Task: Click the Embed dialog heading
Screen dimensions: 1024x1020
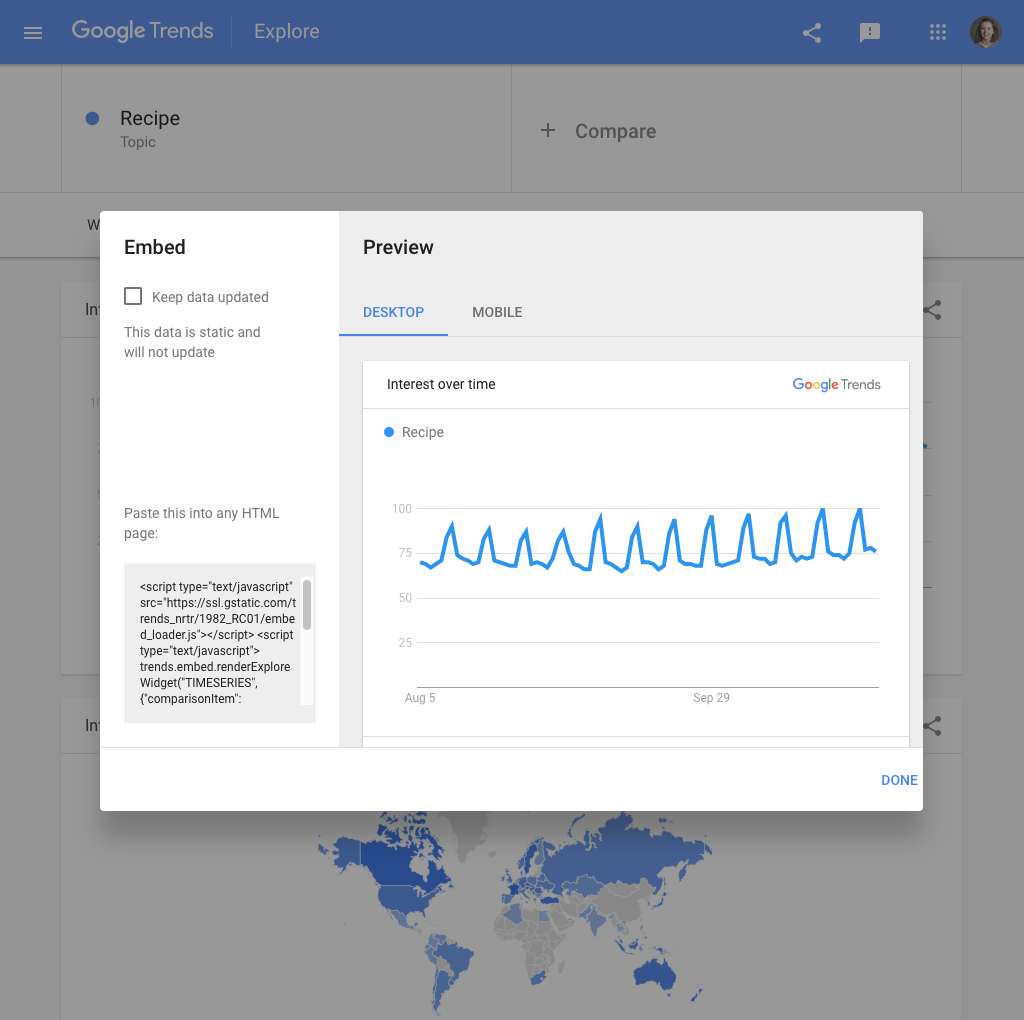Action: coord(155,247)
